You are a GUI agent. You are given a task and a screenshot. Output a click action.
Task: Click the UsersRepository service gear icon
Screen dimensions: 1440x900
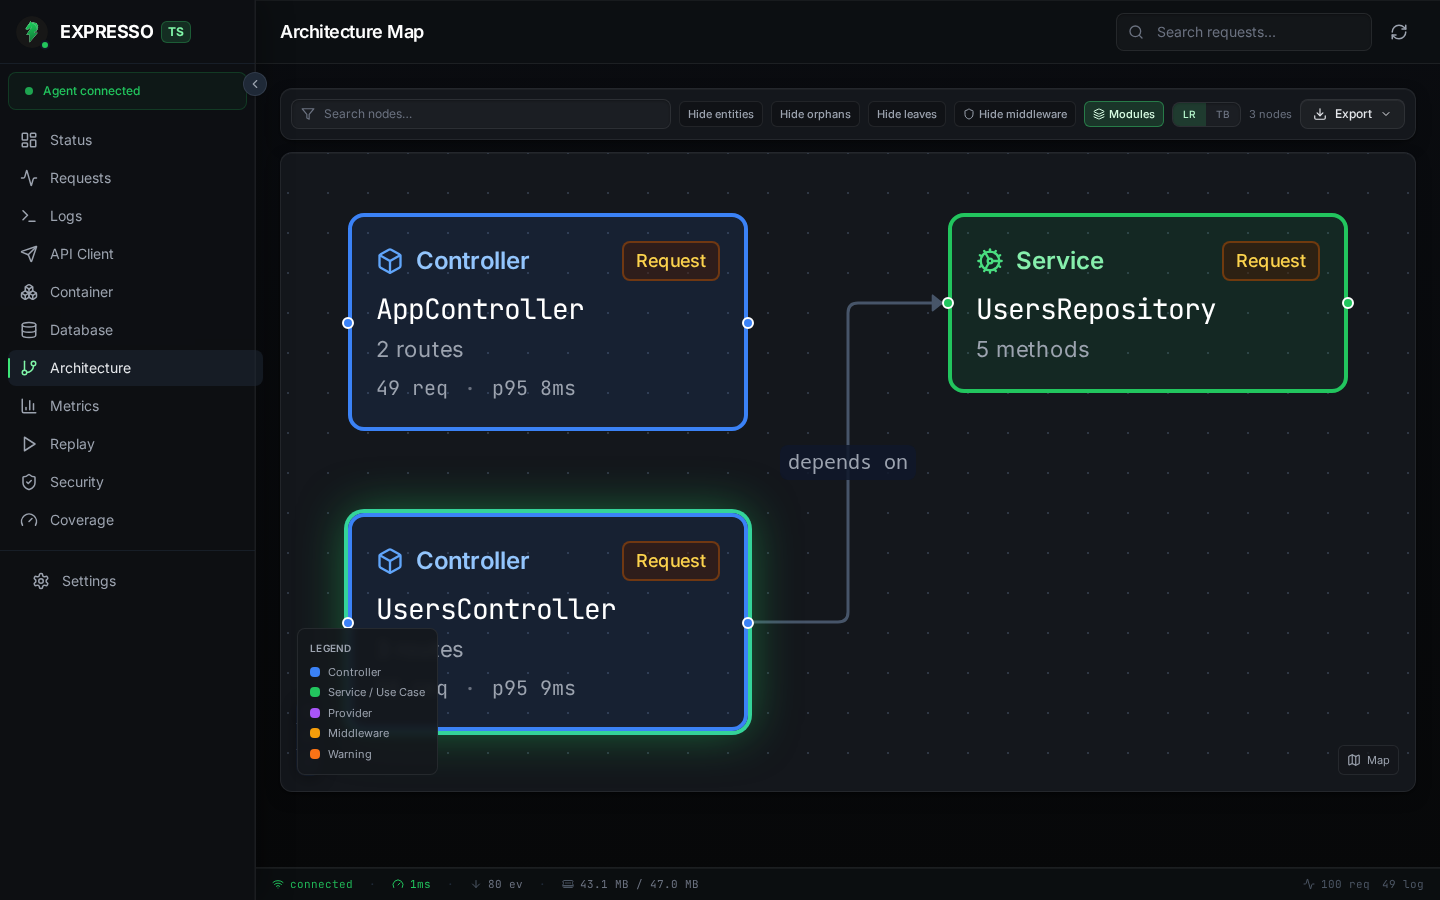990,261
